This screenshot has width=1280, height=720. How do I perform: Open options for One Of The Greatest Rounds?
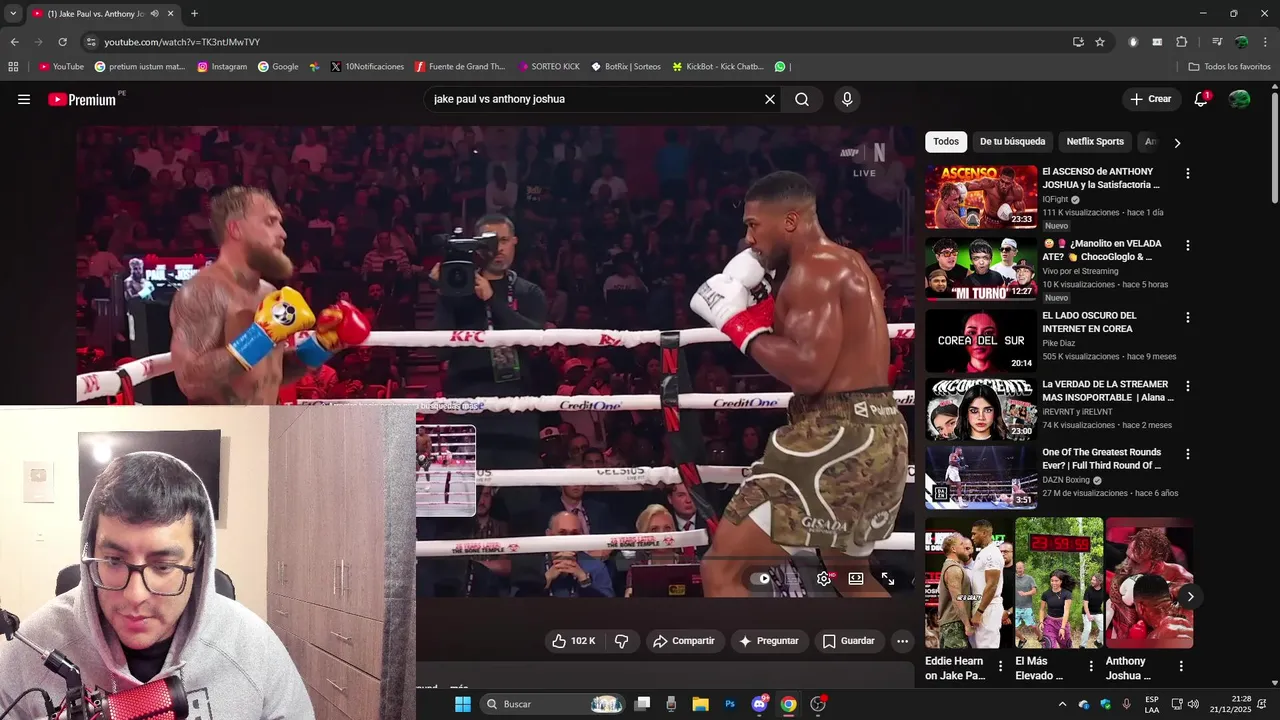point(1187,453)
